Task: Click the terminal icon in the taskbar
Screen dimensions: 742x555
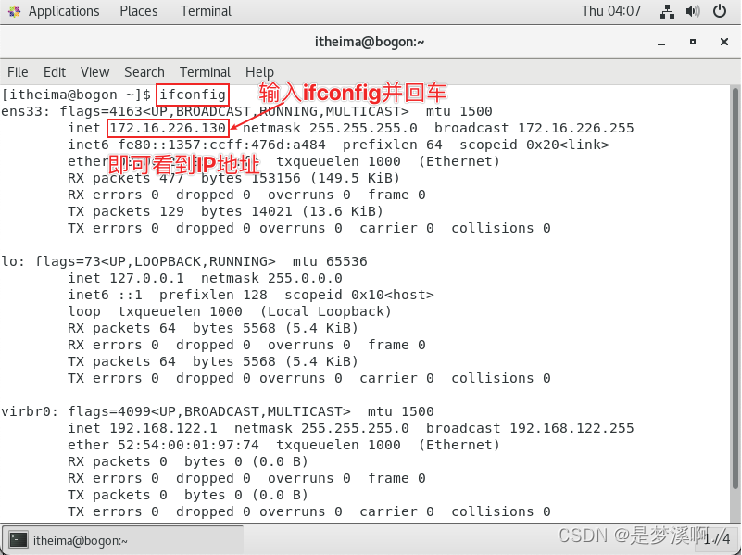Action: point(18,540)
